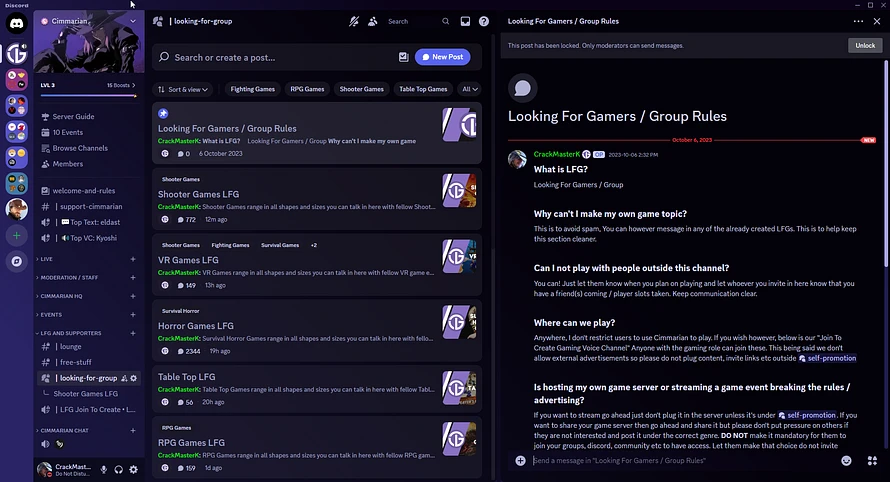Open the Inbox icon in header
The height and width of the screenshot is (482, 890).
click(465, 22)
